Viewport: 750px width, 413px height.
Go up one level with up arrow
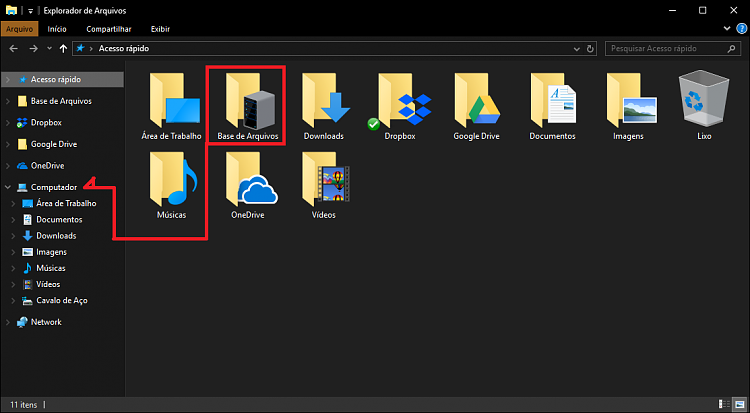(x=63, y=49)
